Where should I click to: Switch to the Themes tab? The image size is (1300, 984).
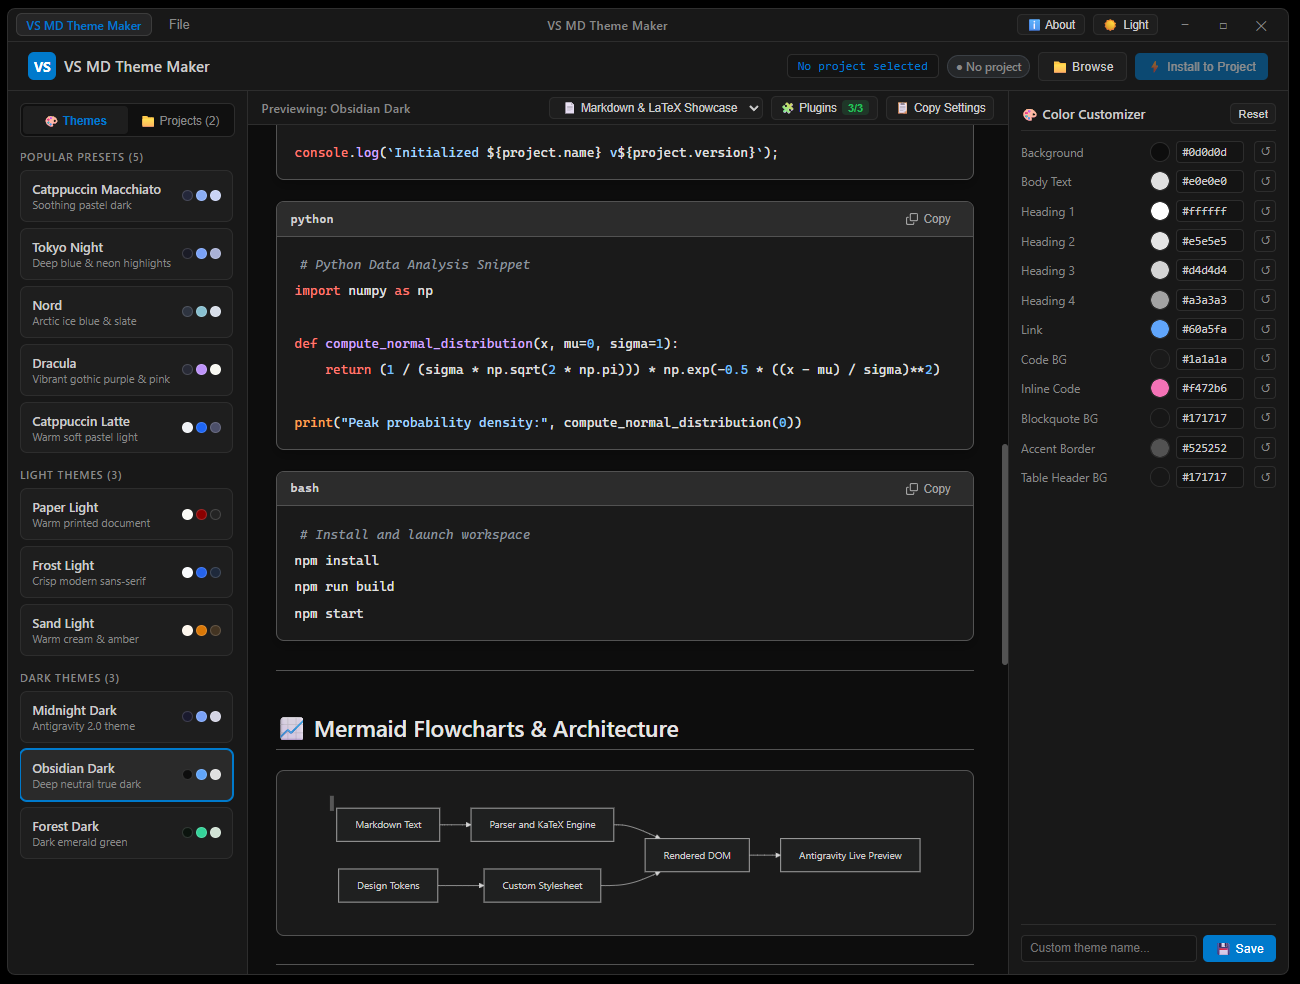pyautogui.click(x=76, y=121)
